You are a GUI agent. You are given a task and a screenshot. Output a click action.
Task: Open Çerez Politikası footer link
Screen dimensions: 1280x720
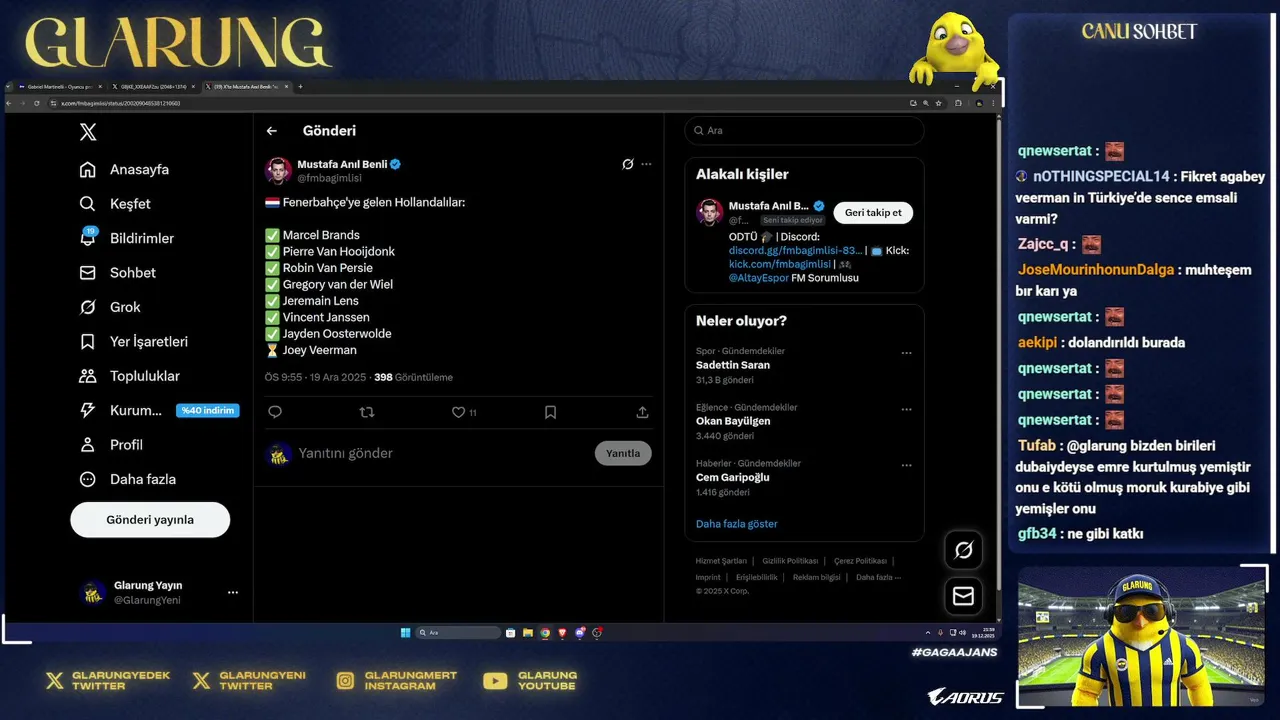point(860,561)
